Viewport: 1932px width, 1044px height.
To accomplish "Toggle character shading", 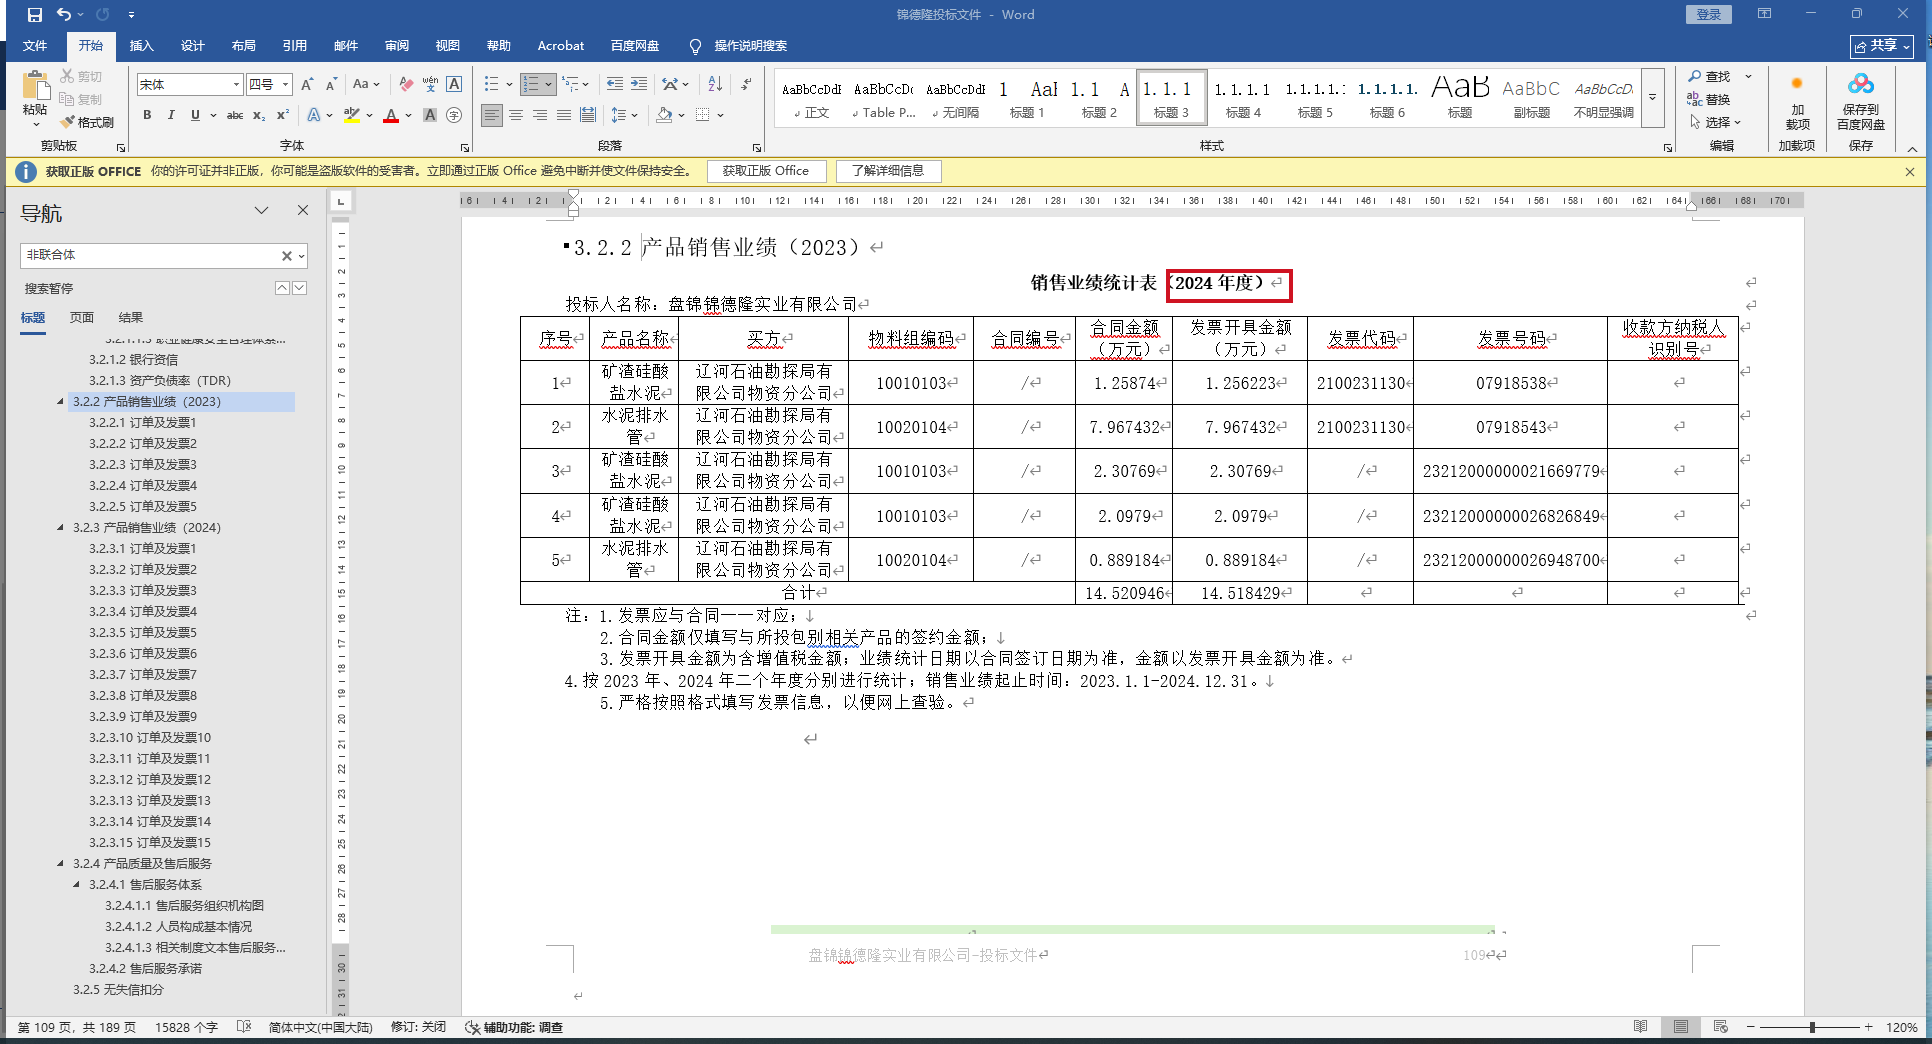I will (430, 115).
